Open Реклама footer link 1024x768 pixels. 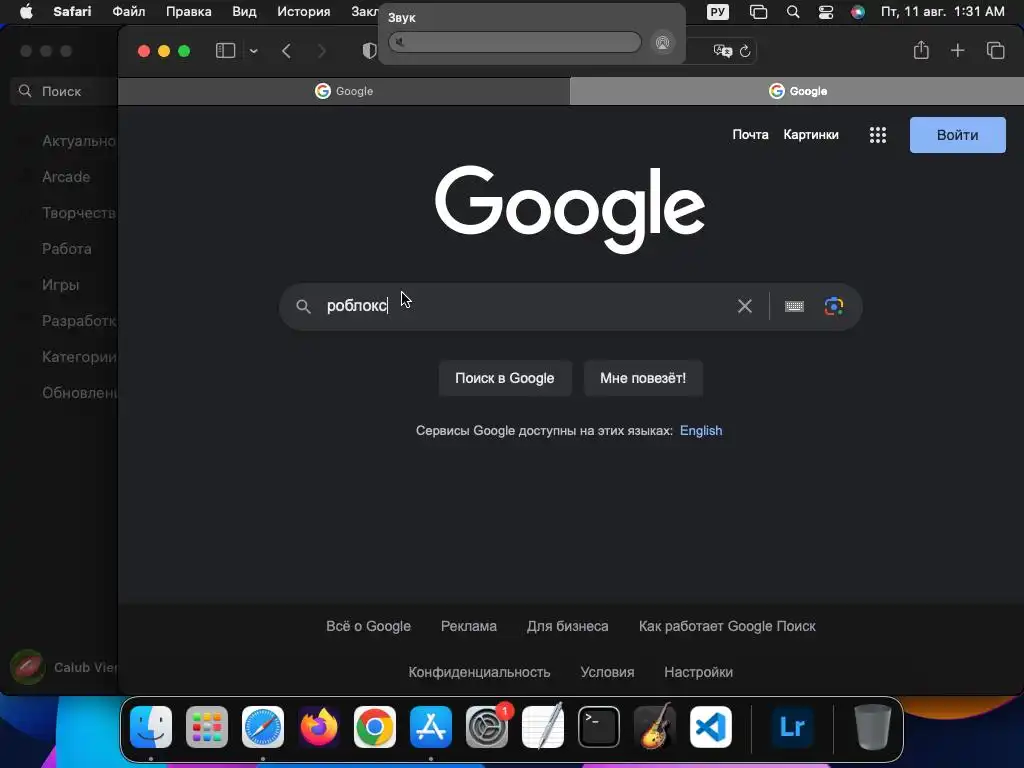click(469, 626)
